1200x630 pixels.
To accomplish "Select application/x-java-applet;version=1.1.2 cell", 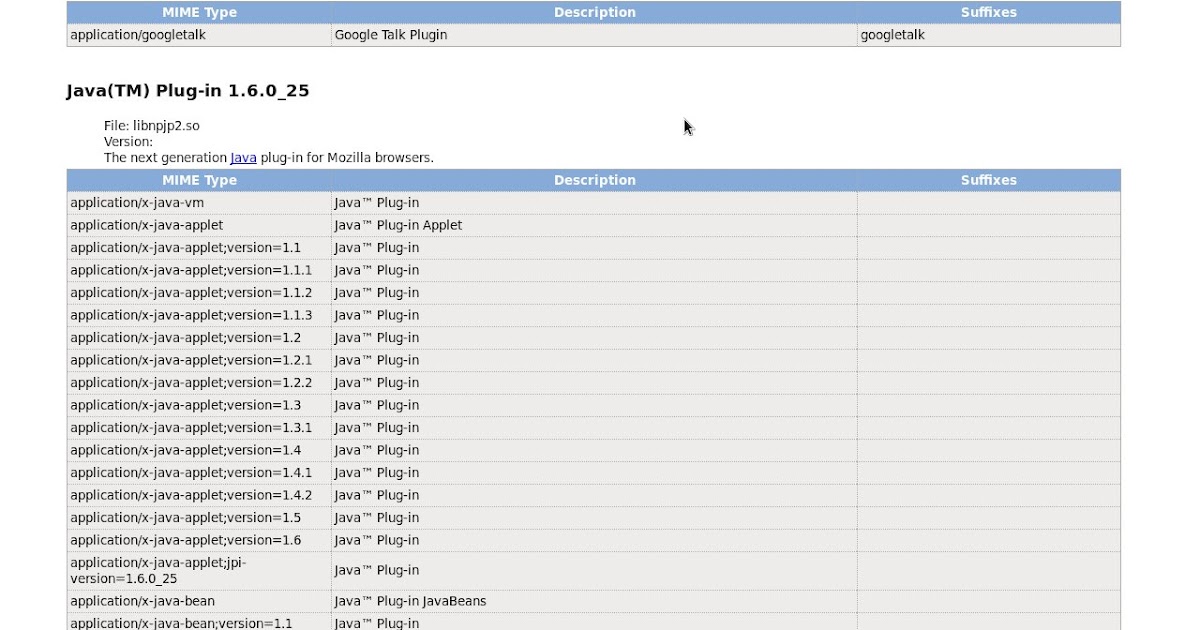I will (199, 293).
